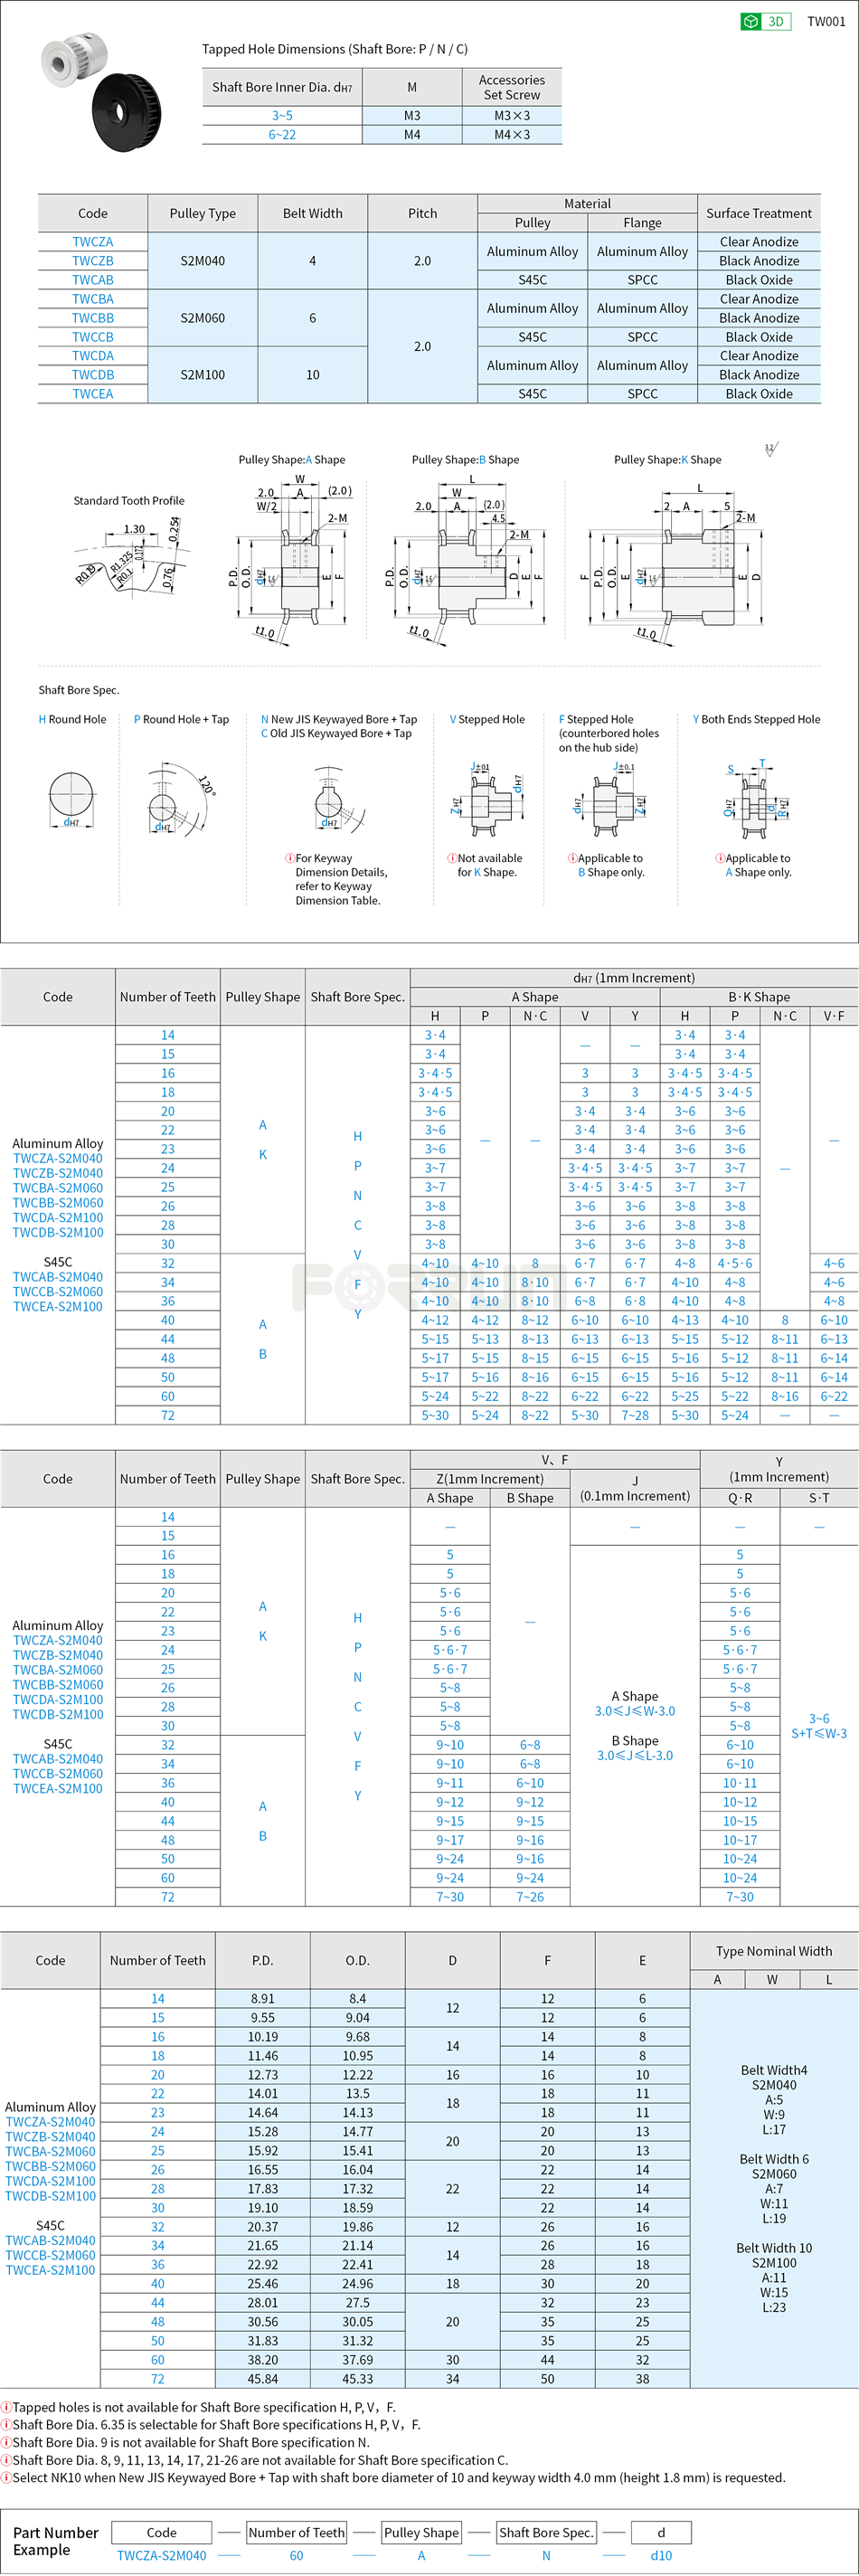Image resolution: width=859 pixels, height=2576 pixels.
Task: Click the 'dH7 (1mm Increment)' table header
Action: [x=634, y=978]
